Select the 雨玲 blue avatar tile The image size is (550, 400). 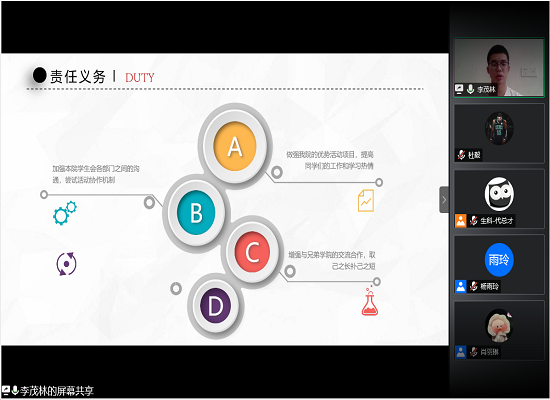pyautogui.click(x=499, y=260)
